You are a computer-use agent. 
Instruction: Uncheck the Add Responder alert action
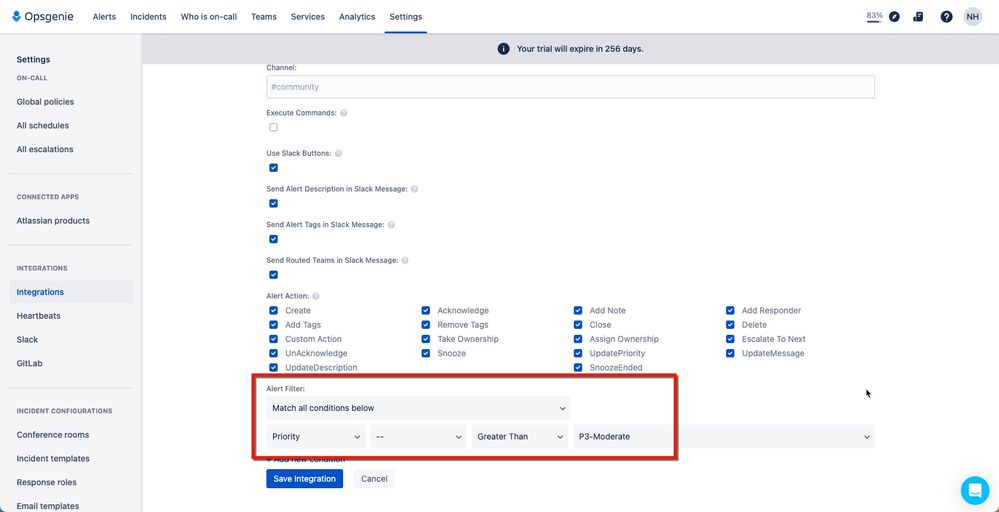(730, 311)
